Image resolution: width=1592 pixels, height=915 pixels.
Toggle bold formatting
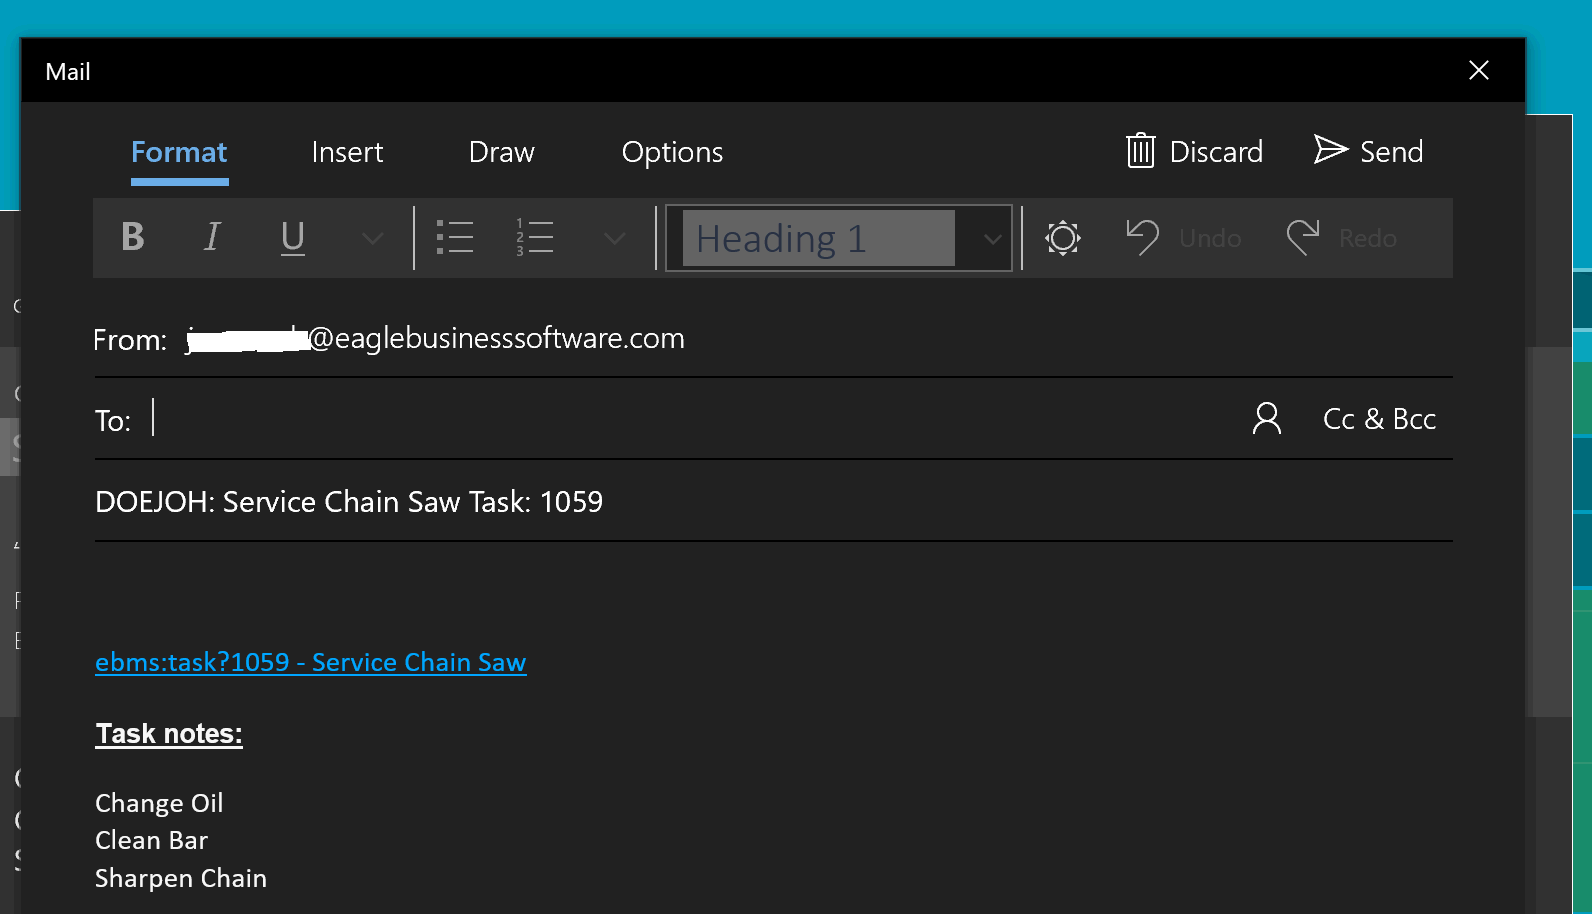tap(133, 238)
